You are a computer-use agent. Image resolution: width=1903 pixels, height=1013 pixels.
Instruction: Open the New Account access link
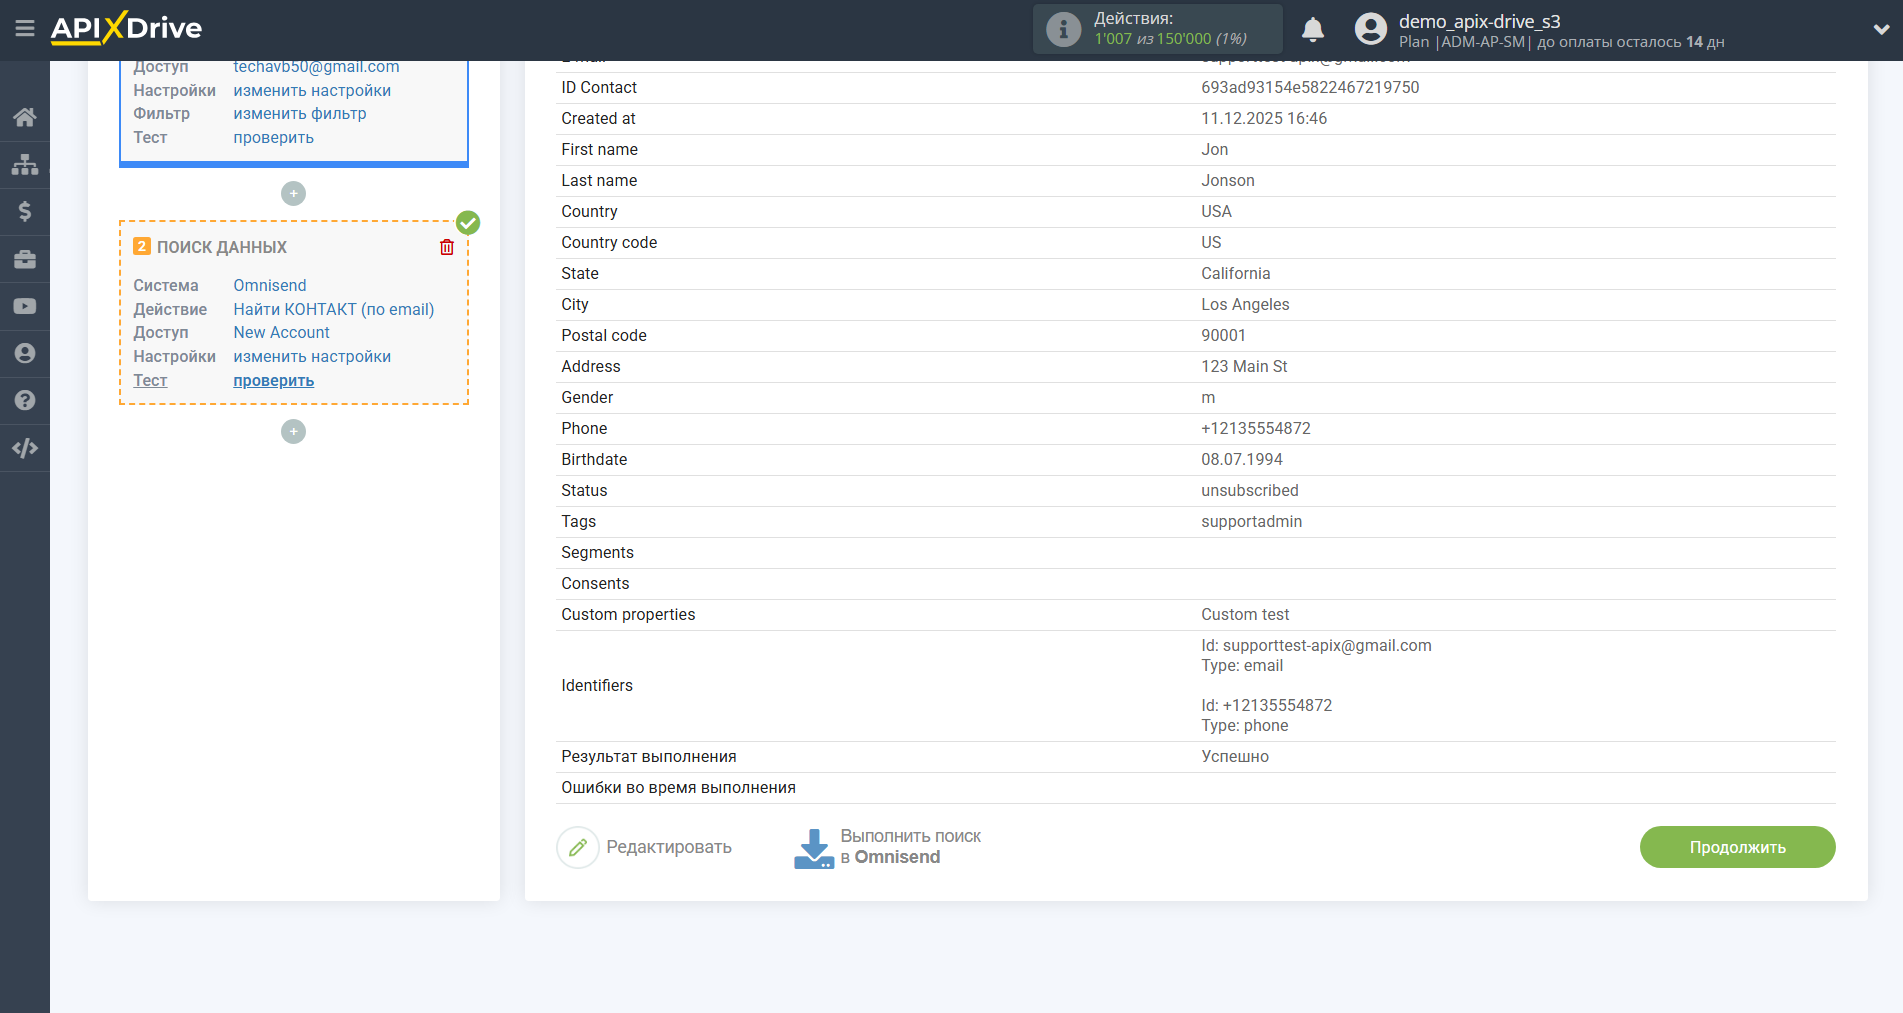[281, 332]
